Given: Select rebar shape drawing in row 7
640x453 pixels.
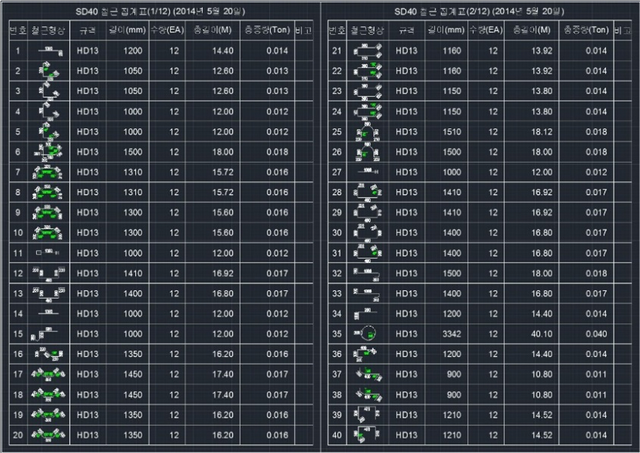Looking at the screenshot, I should [x=48, y=172].
